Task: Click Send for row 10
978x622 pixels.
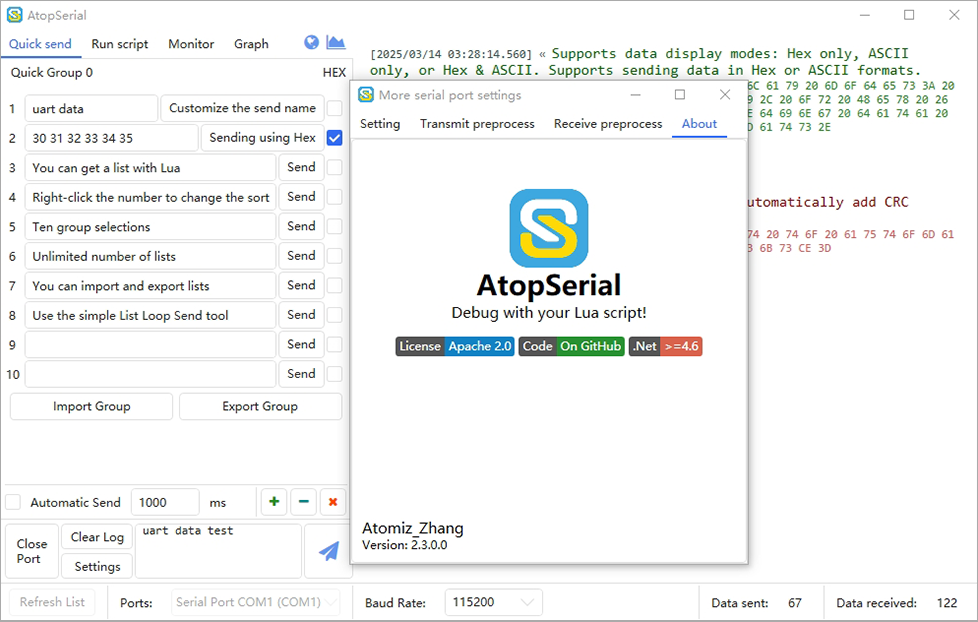Action: (x=301, y=374)
